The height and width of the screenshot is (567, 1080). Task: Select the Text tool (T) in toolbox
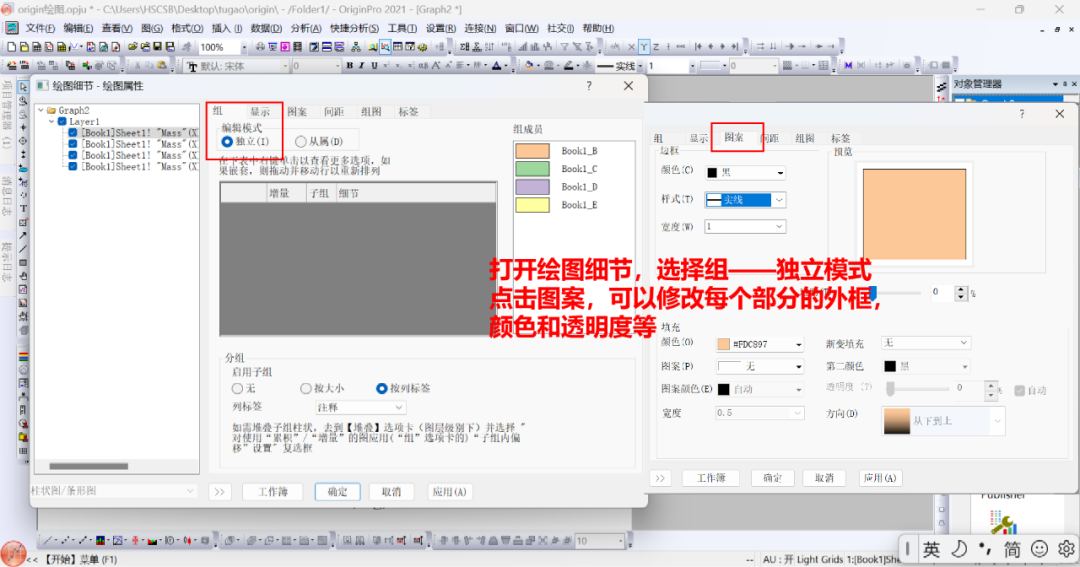click(x=23, y=208)
